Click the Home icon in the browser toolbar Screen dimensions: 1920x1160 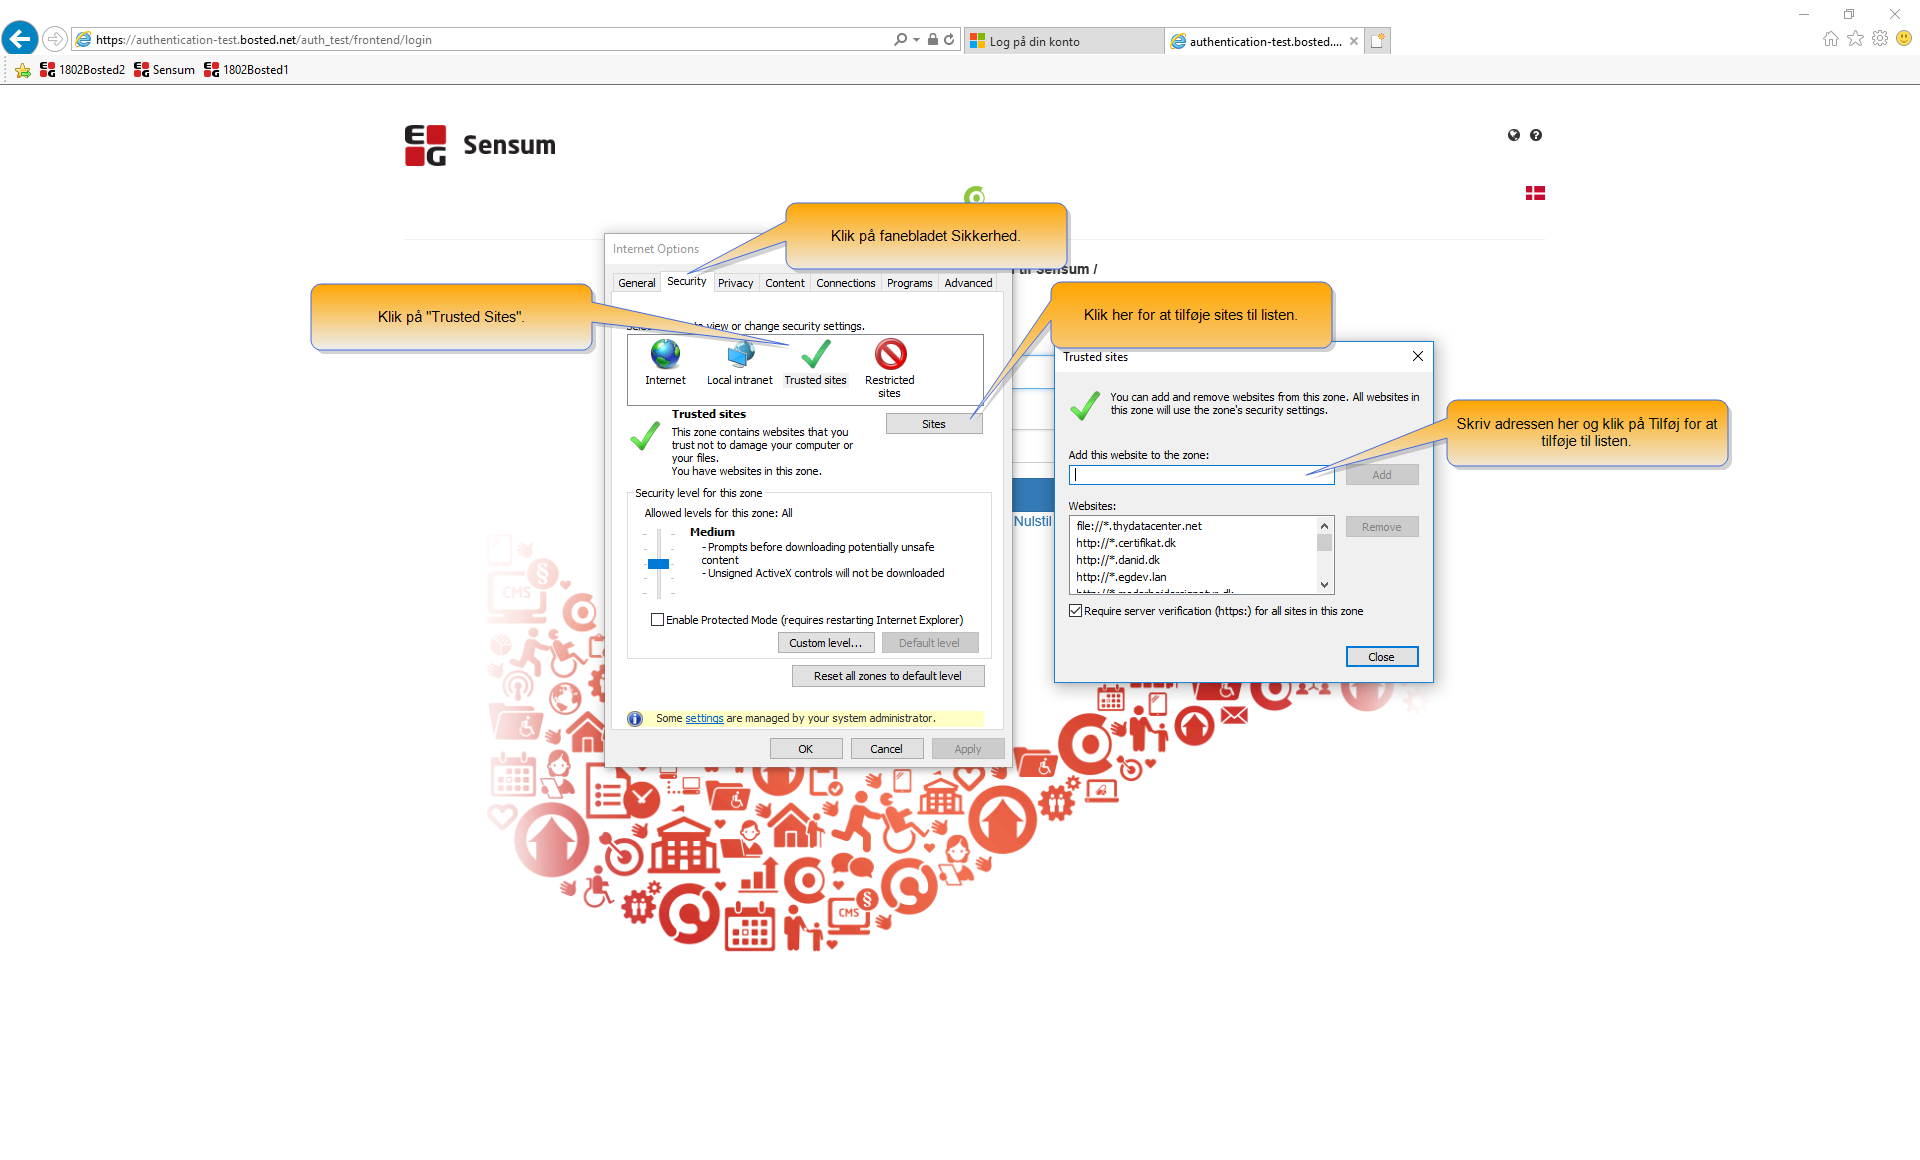(x=1830, y=38)
